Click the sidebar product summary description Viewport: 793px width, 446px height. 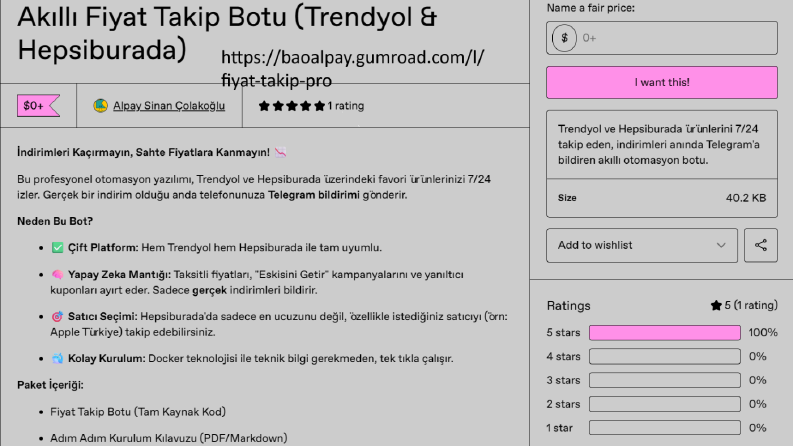[x=659, y=145]
